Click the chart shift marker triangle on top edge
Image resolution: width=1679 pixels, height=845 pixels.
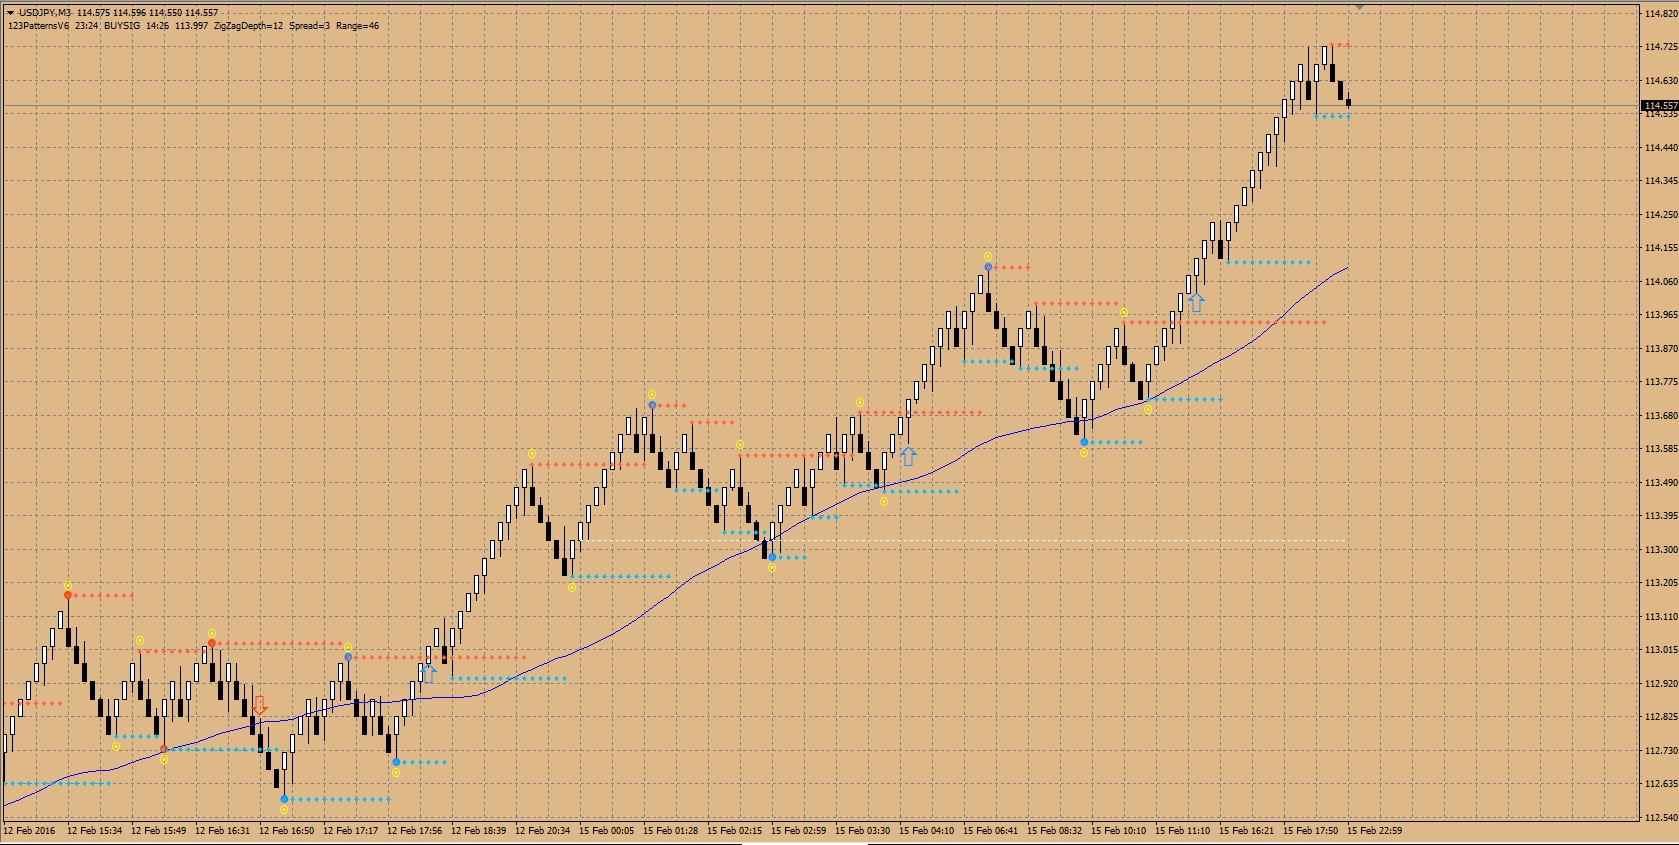click(x=1359, y=6)
